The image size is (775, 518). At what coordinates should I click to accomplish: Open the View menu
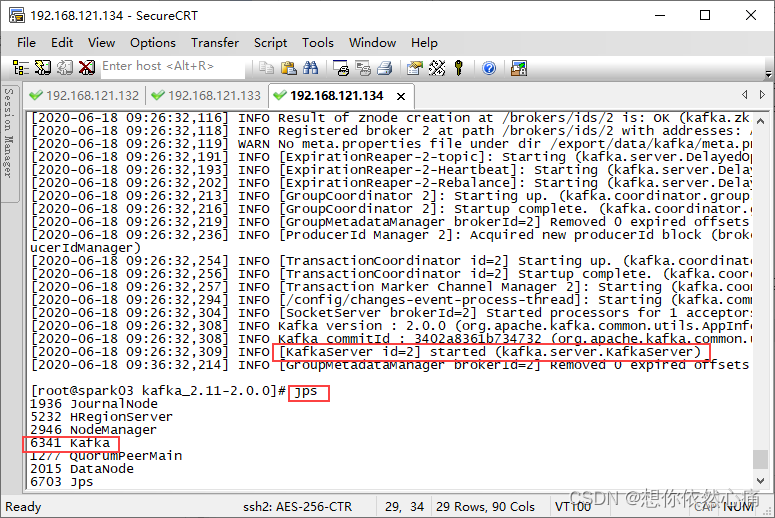101,43
